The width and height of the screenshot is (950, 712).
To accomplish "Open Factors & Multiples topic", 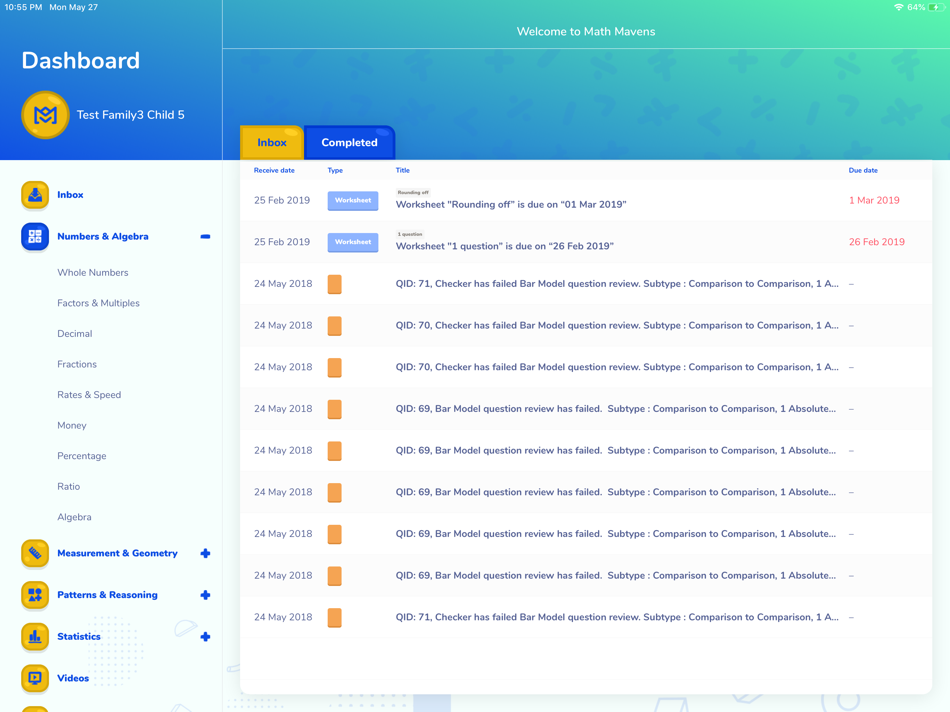I will coord(98,303).
